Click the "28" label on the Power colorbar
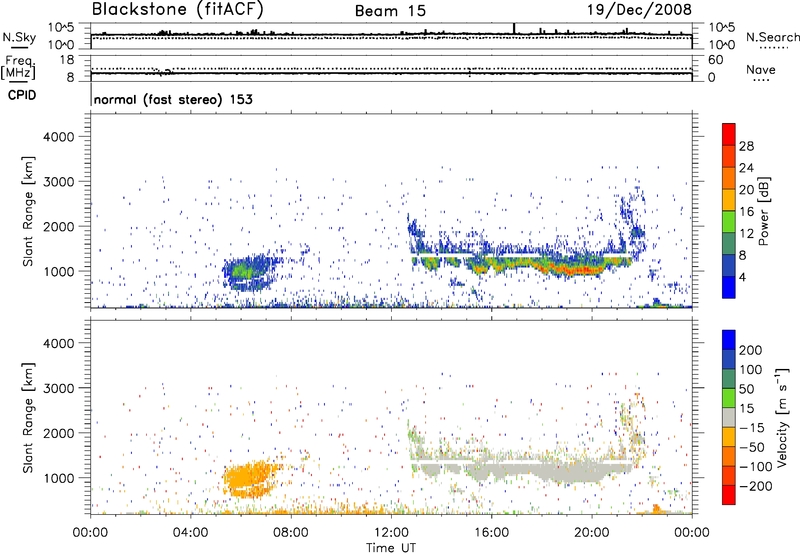 coord(746,146)
